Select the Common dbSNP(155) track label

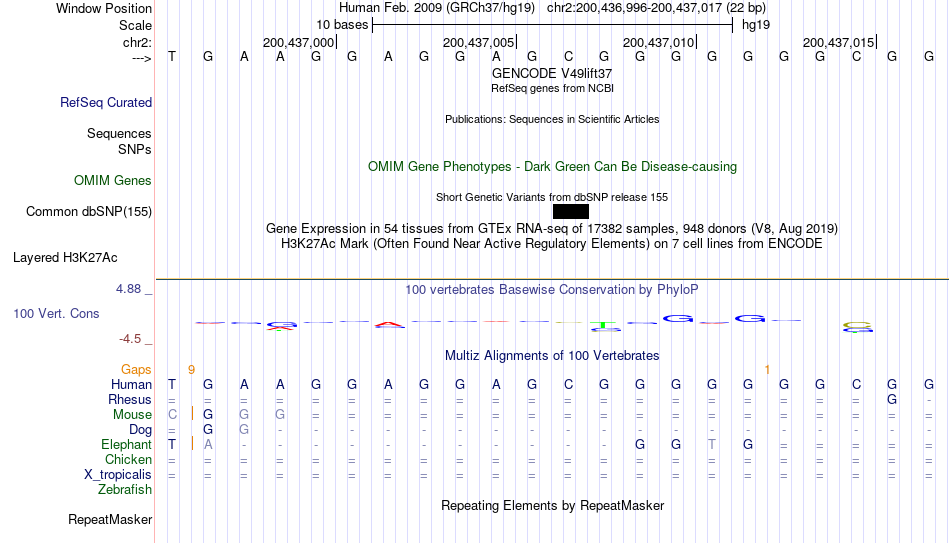click(88, 212)
